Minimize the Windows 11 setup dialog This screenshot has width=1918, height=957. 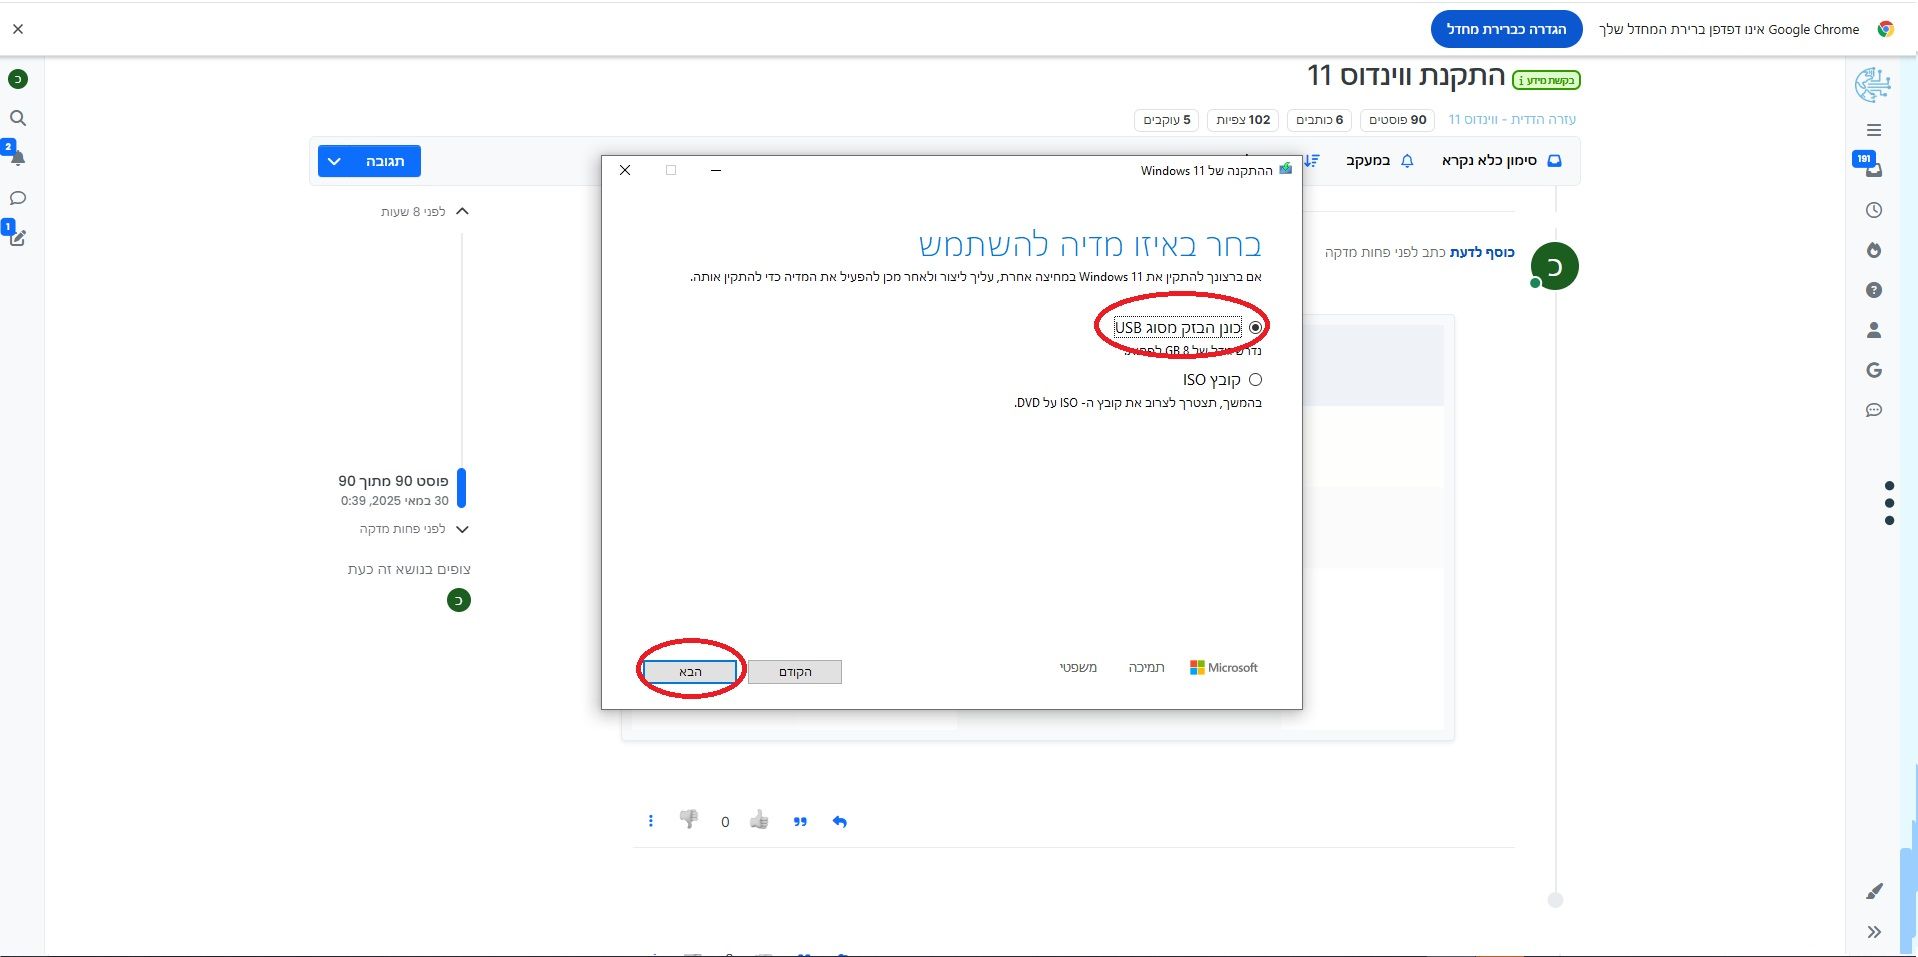[716, 170]
